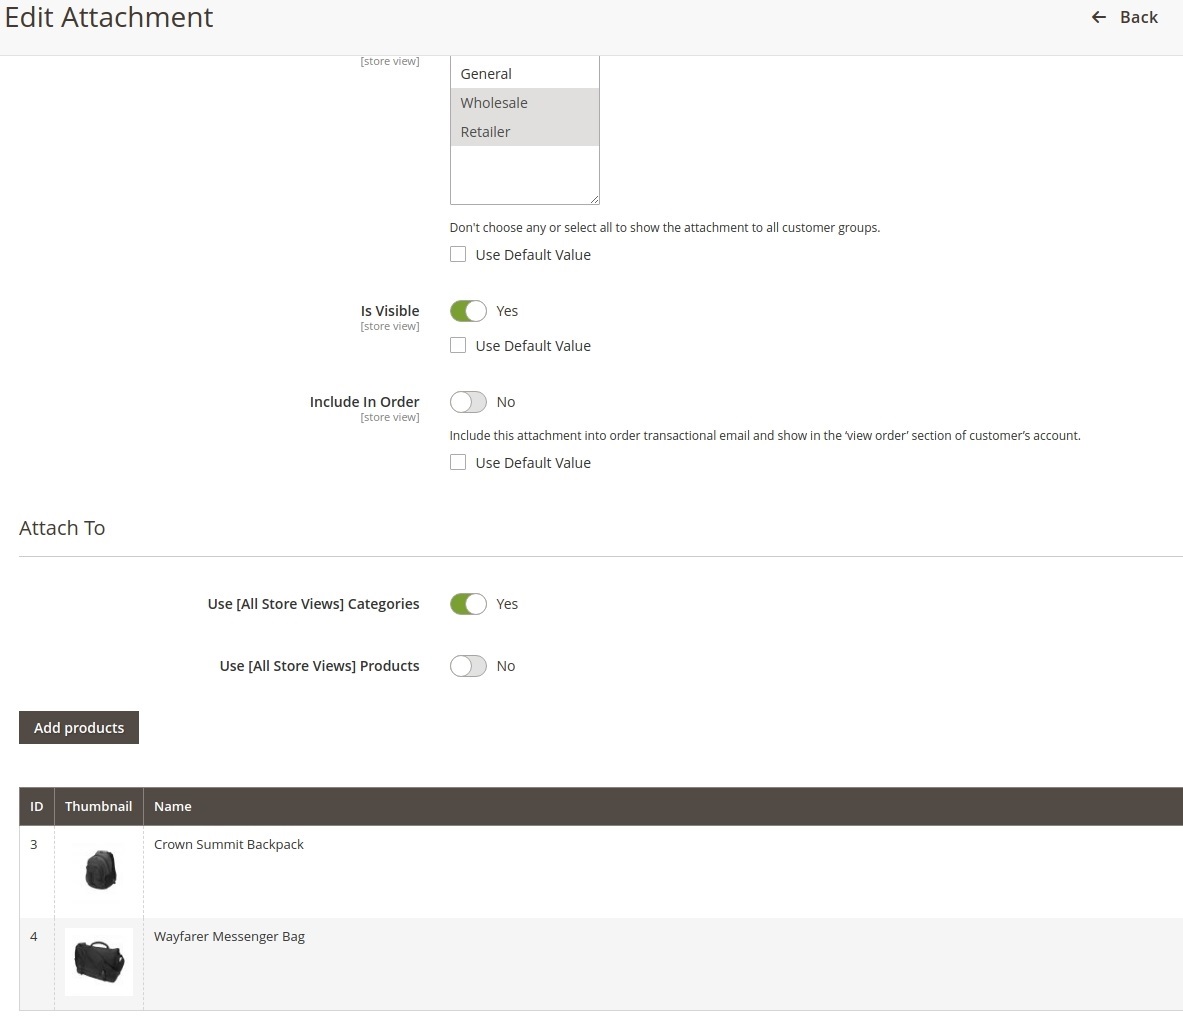Select Wholesale customer group option
Screen dimensions: 1183x1032
pos(494,103)
